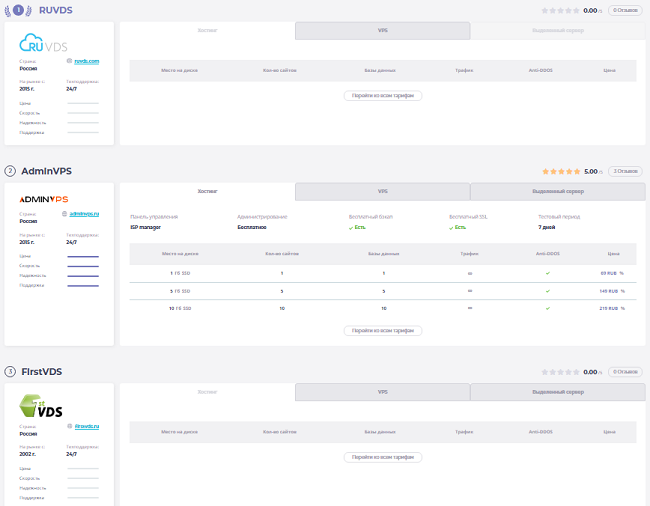This screenshot has width=650, height=506.
Task: Select the Хостинг tab for AdminVPS
Action: click(x=207, y=191)
